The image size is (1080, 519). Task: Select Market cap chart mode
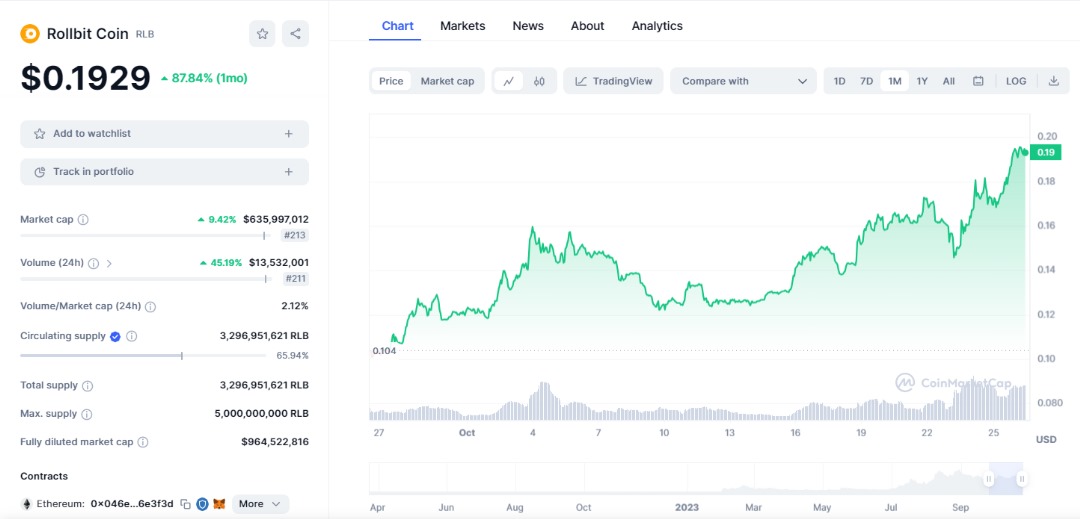pos(448,81)
